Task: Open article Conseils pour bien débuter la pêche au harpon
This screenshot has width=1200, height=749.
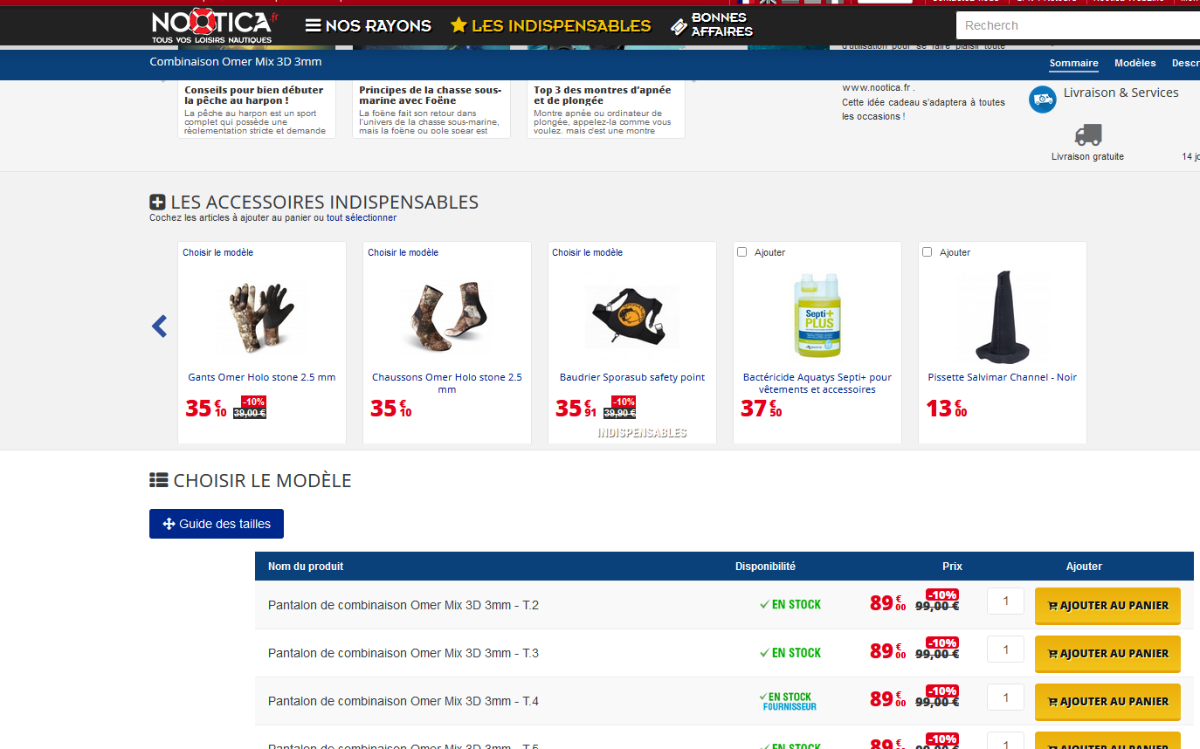Action: pyautogui.click(x=256, y=95)
